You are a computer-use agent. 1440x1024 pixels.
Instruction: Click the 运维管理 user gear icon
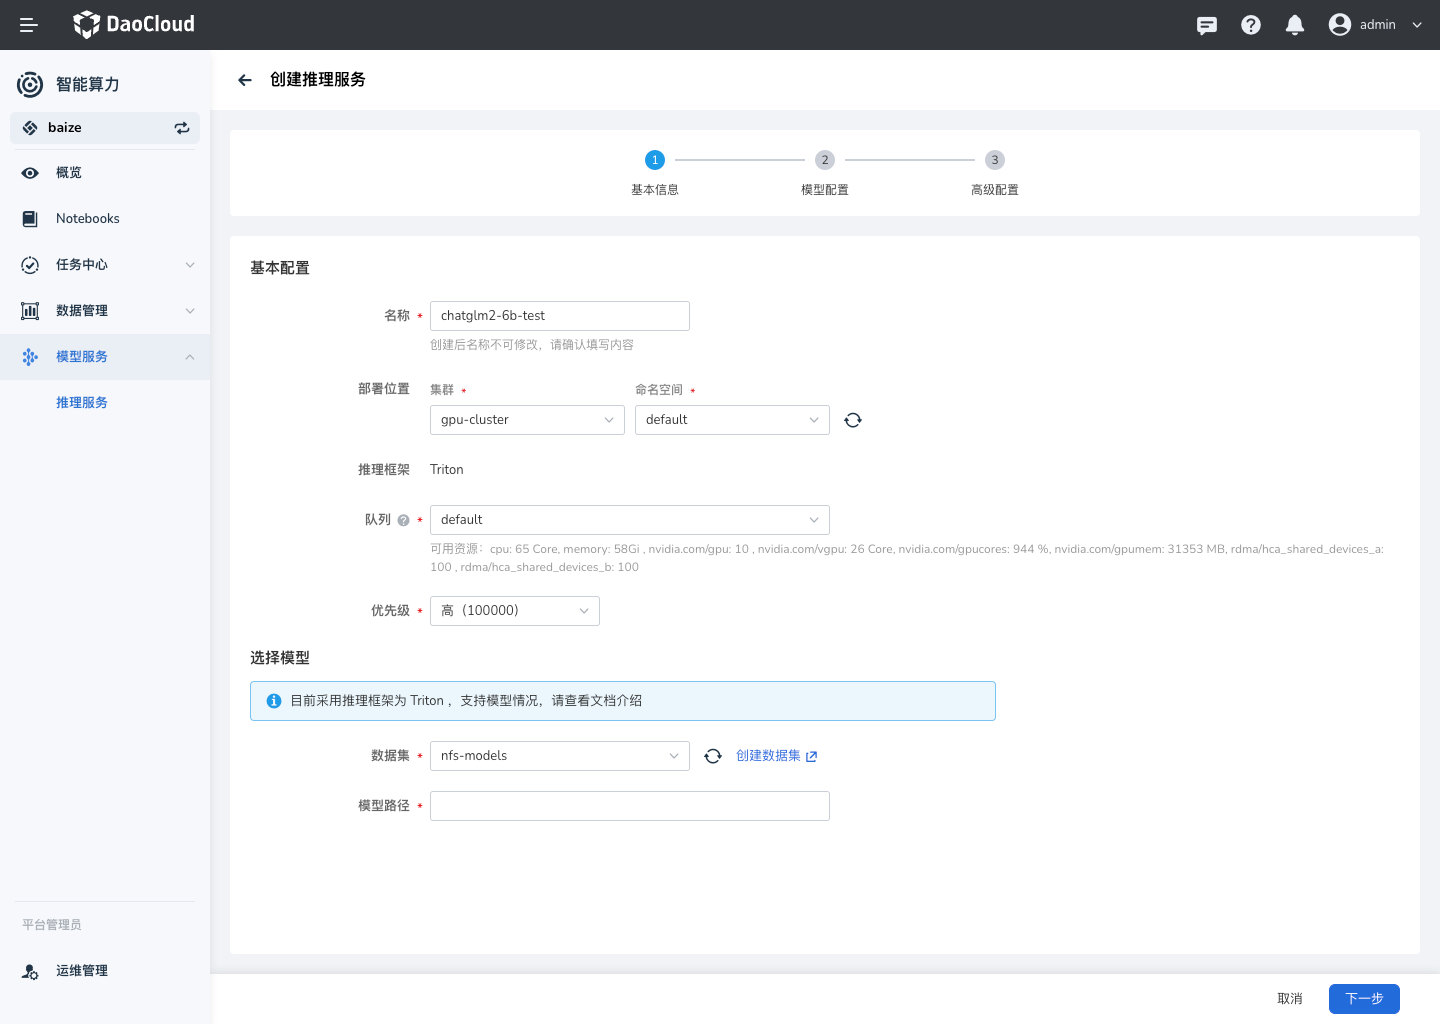coord(30,971)
